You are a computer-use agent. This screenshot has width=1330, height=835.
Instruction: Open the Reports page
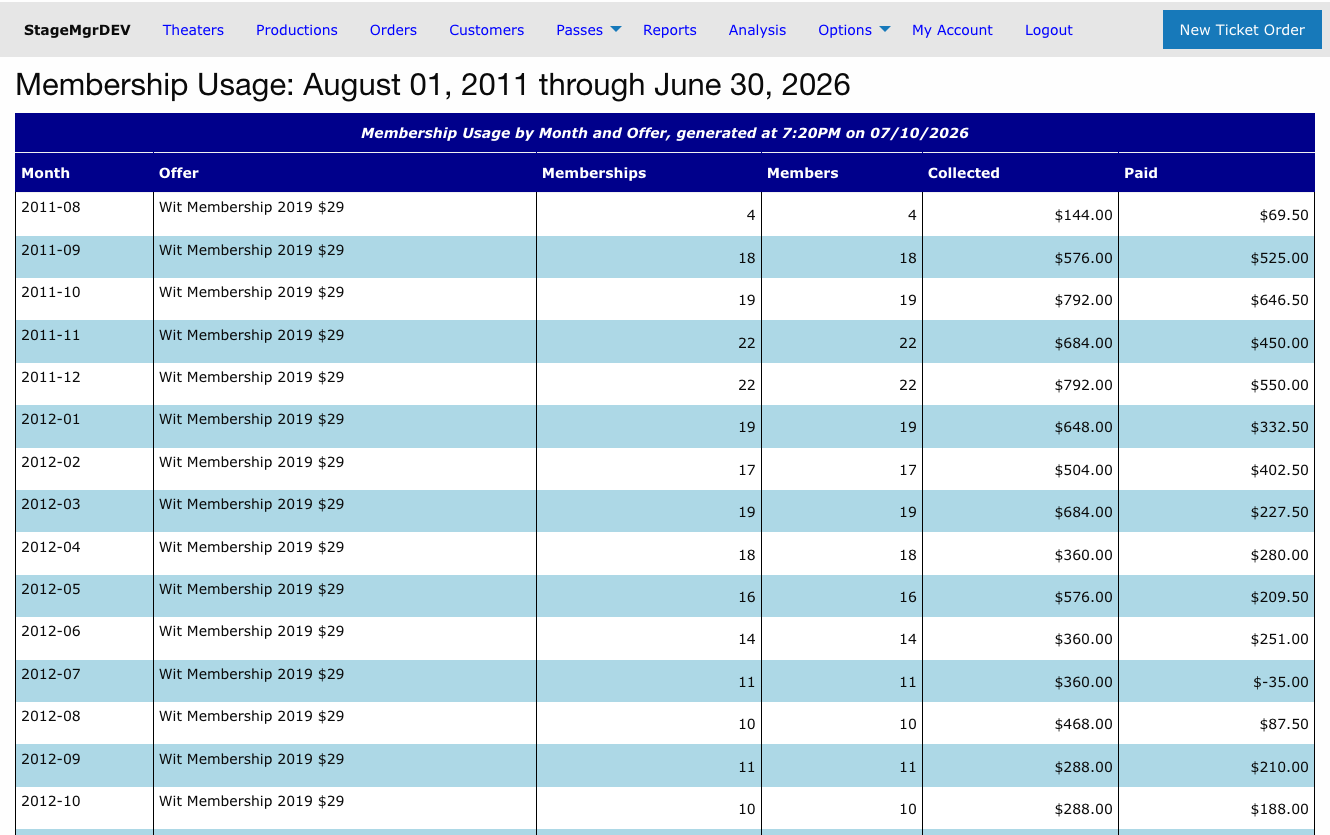pos(670,30)
